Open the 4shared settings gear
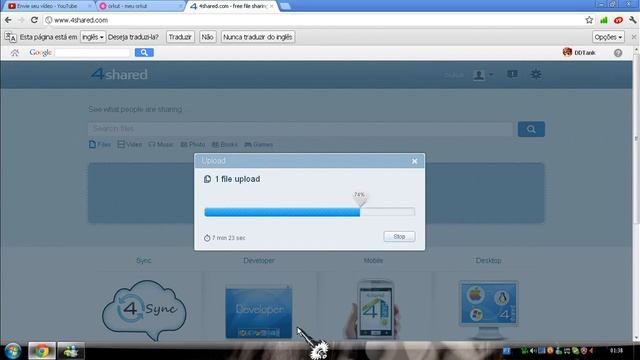 (536, 74)
